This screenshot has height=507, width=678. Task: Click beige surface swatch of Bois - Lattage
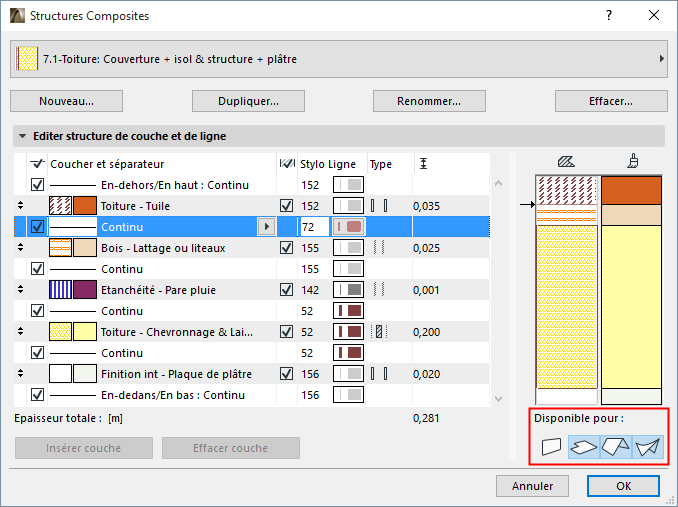85,248
